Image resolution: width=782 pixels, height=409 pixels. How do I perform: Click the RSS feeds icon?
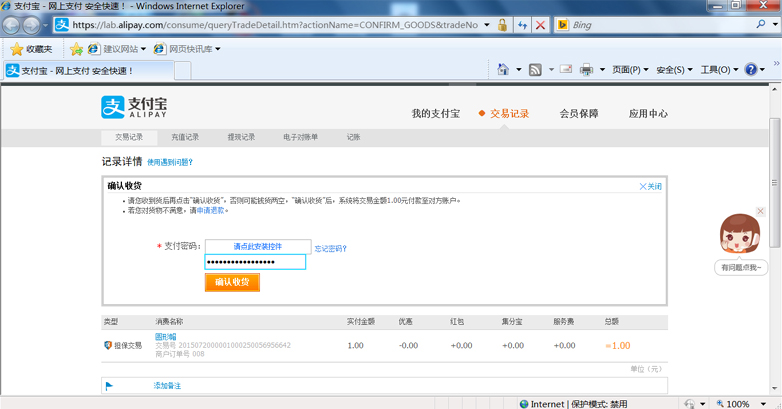[x=535, y=70]
